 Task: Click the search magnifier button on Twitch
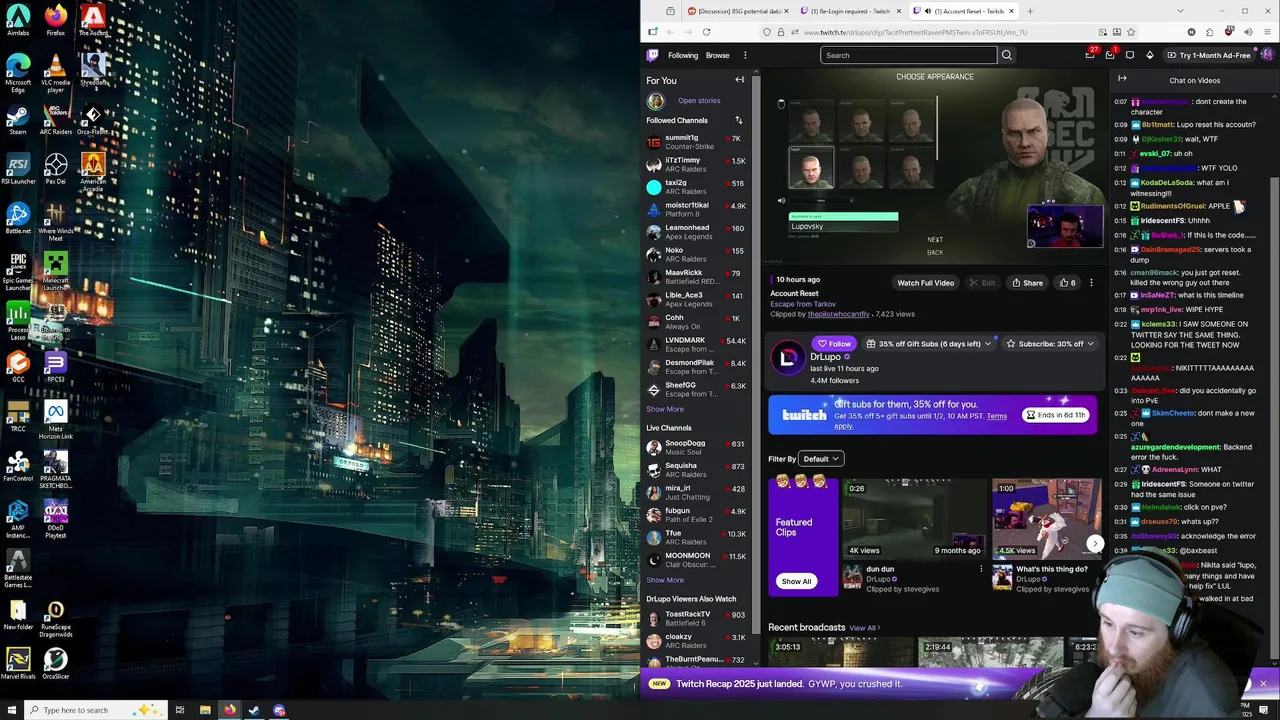pos(1007,55)
